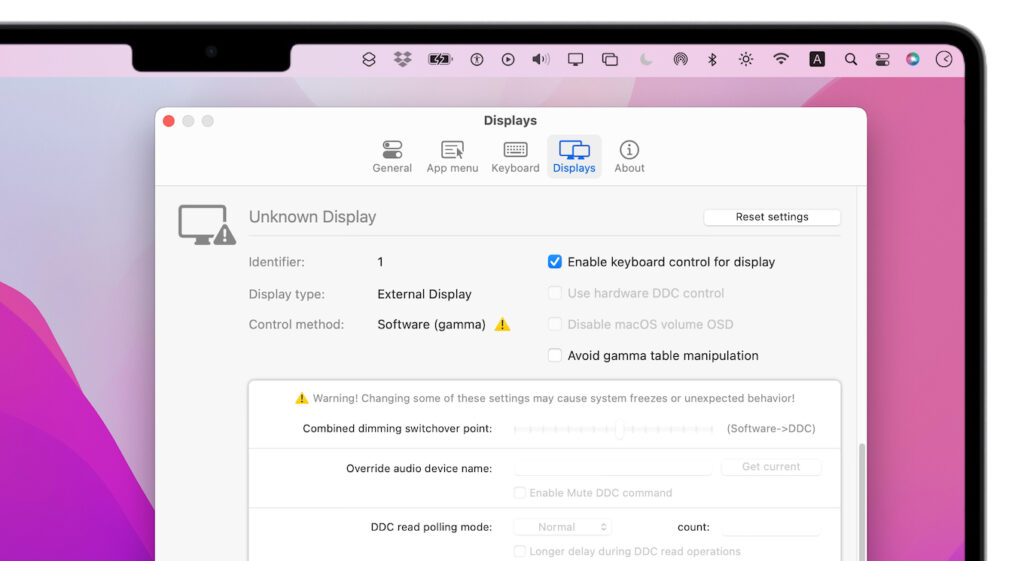Click the Get current audio device button
The image size is (1024, 561).
[x=771, y=466]
